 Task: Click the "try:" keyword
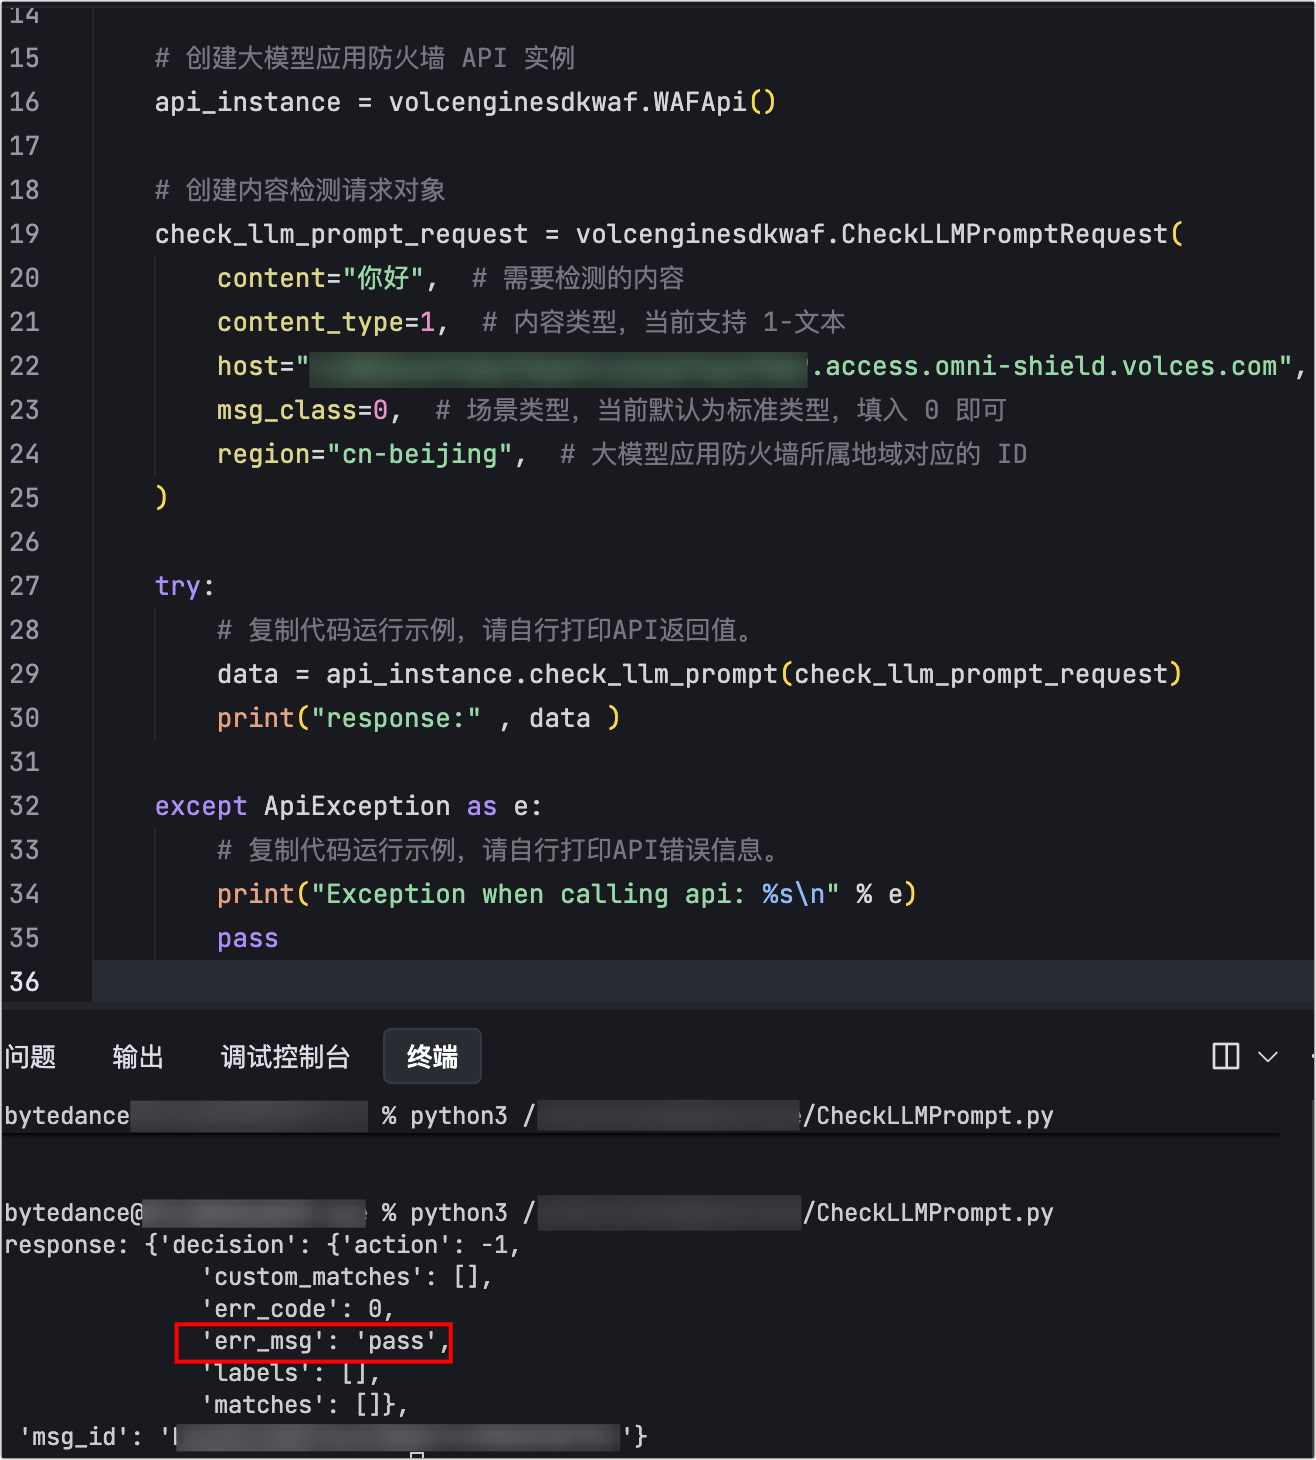click(184, 586)
